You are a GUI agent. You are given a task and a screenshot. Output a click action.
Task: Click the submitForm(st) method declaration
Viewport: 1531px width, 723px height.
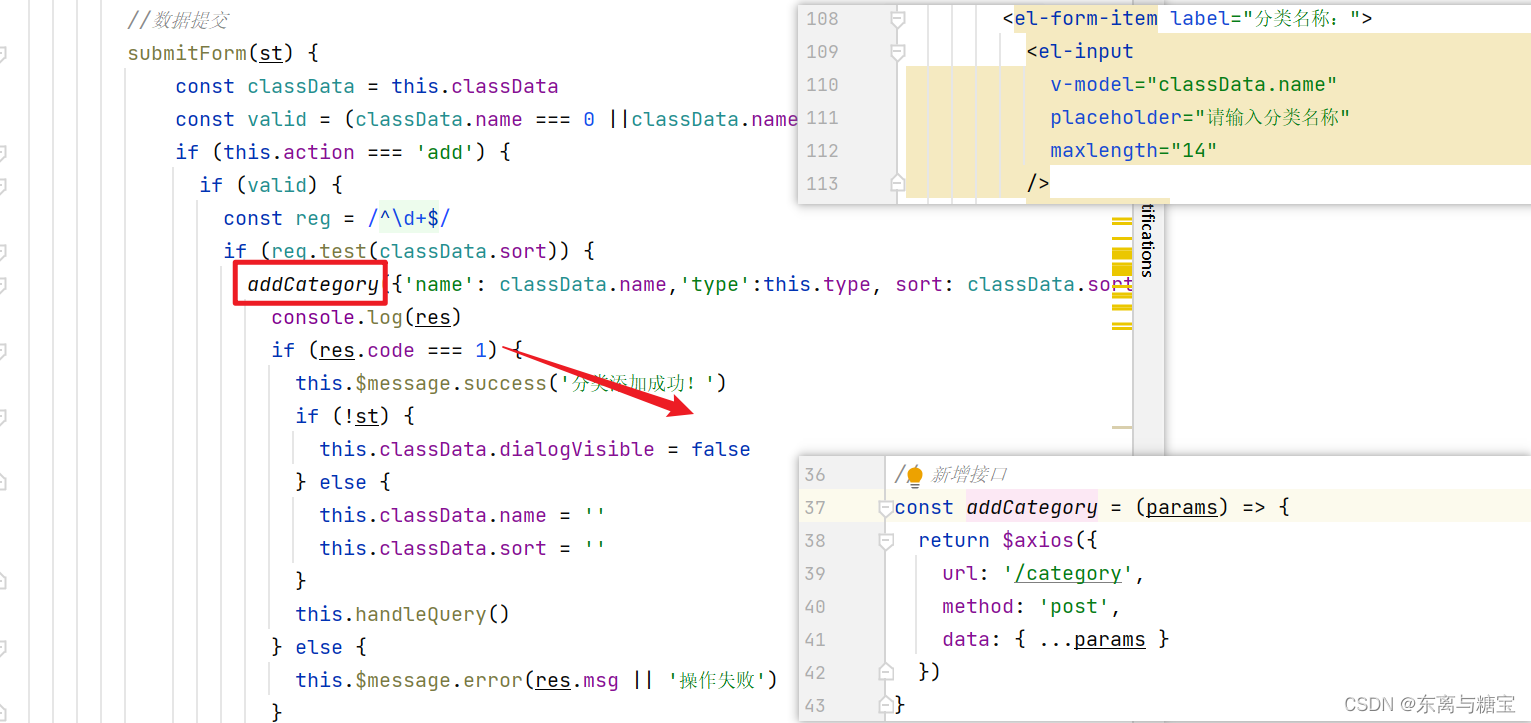pos(223,53)
